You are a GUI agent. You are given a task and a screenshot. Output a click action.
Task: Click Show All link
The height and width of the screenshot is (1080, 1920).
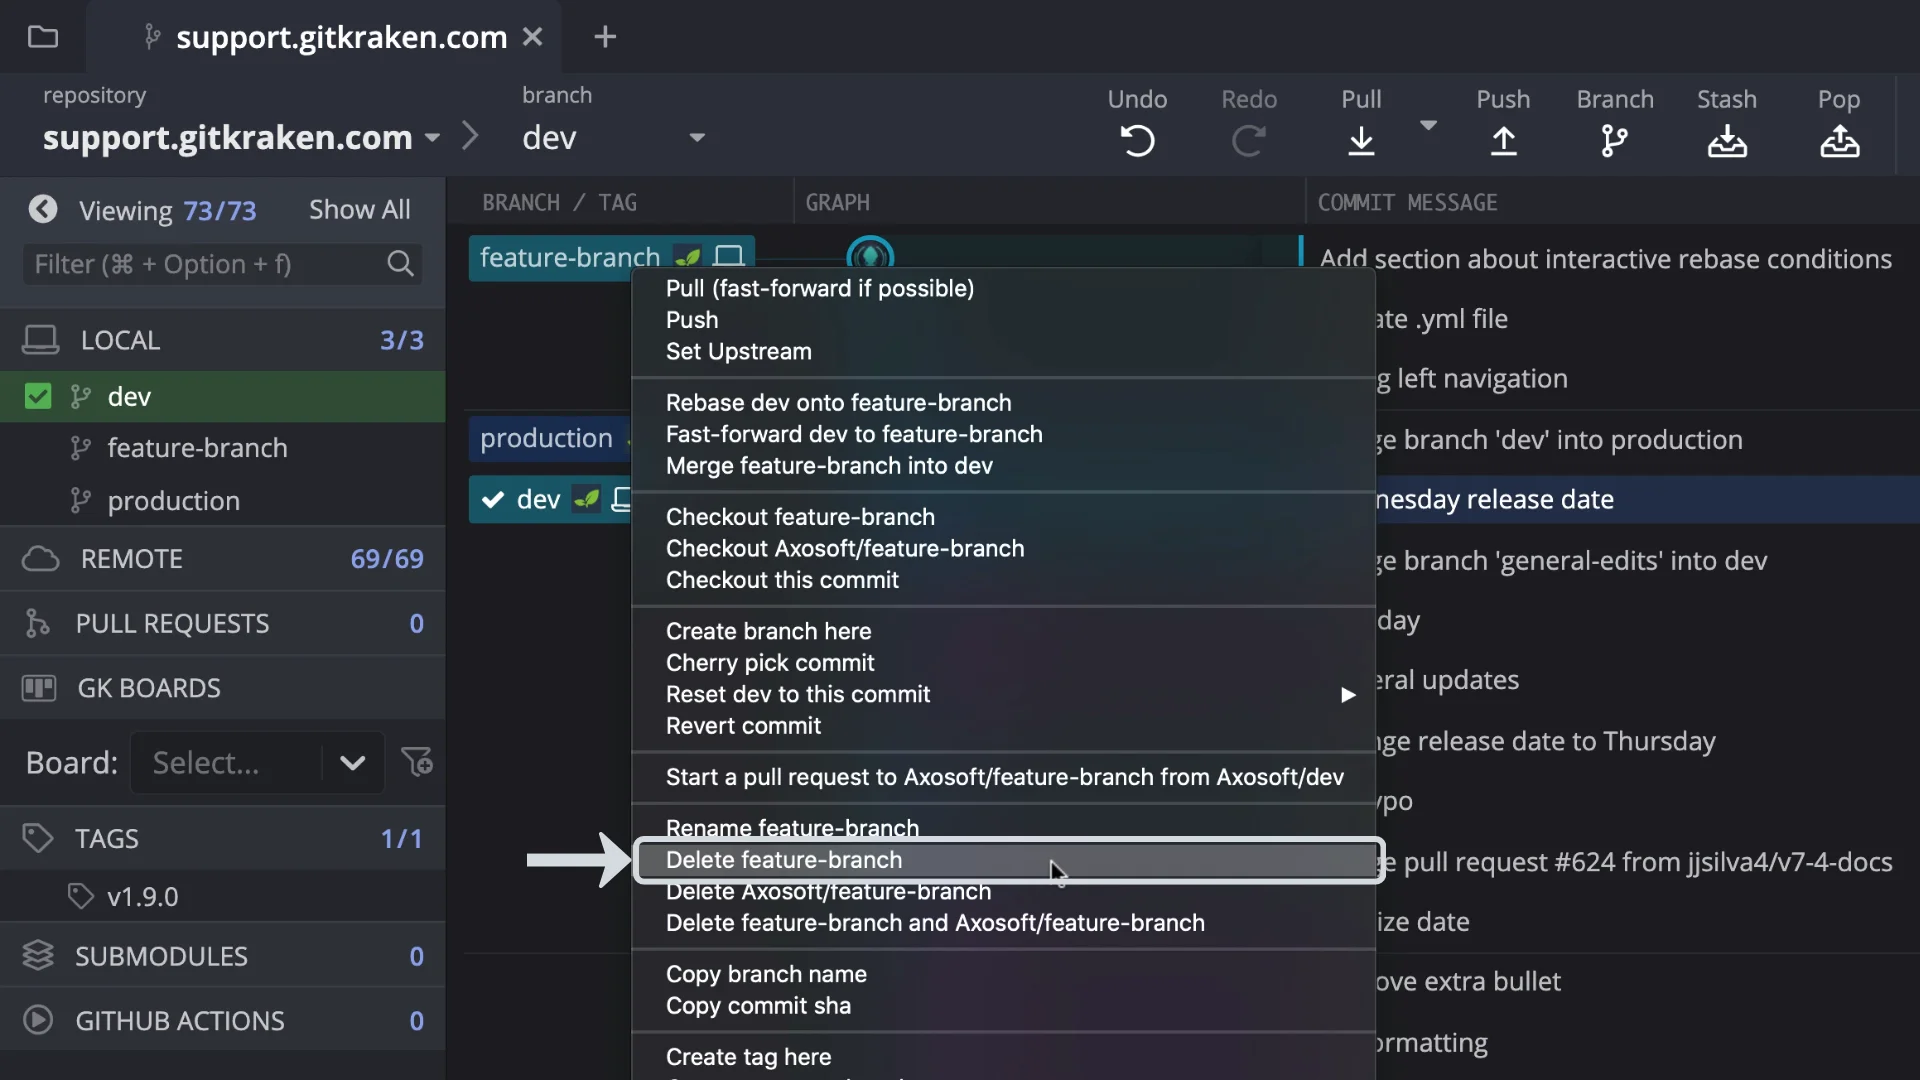(x=359, y=210)
